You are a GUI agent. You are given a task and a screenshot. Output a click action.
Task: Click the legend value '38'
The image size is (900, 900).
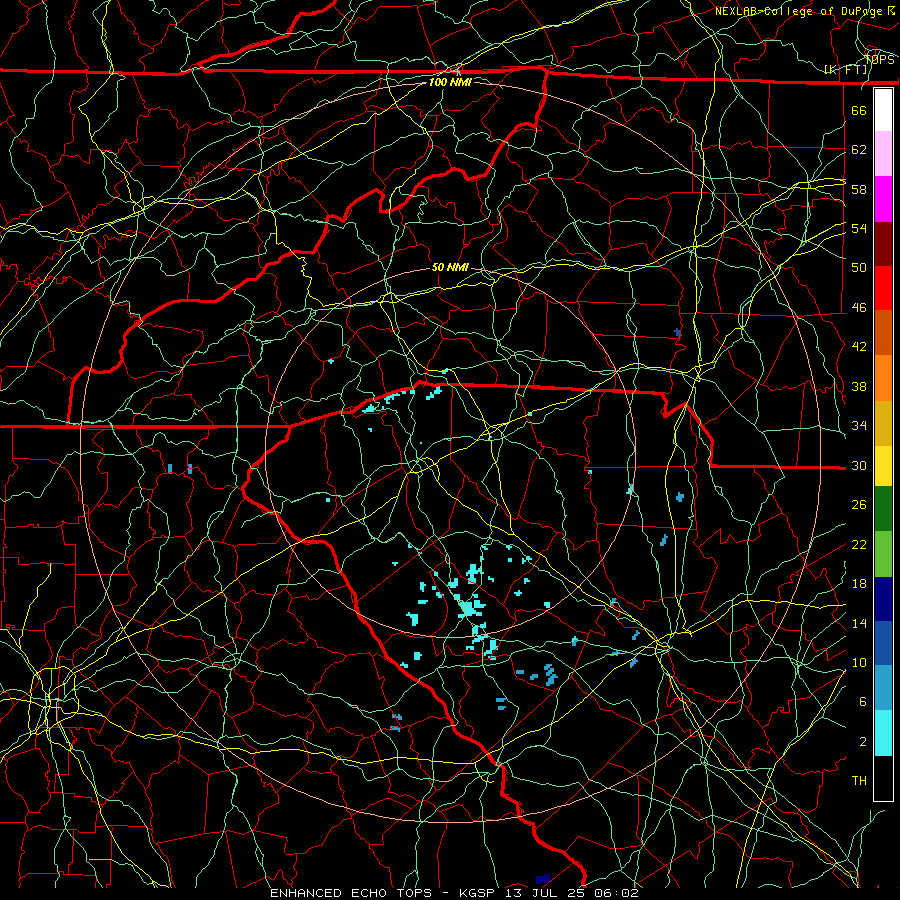coord(859,387)
